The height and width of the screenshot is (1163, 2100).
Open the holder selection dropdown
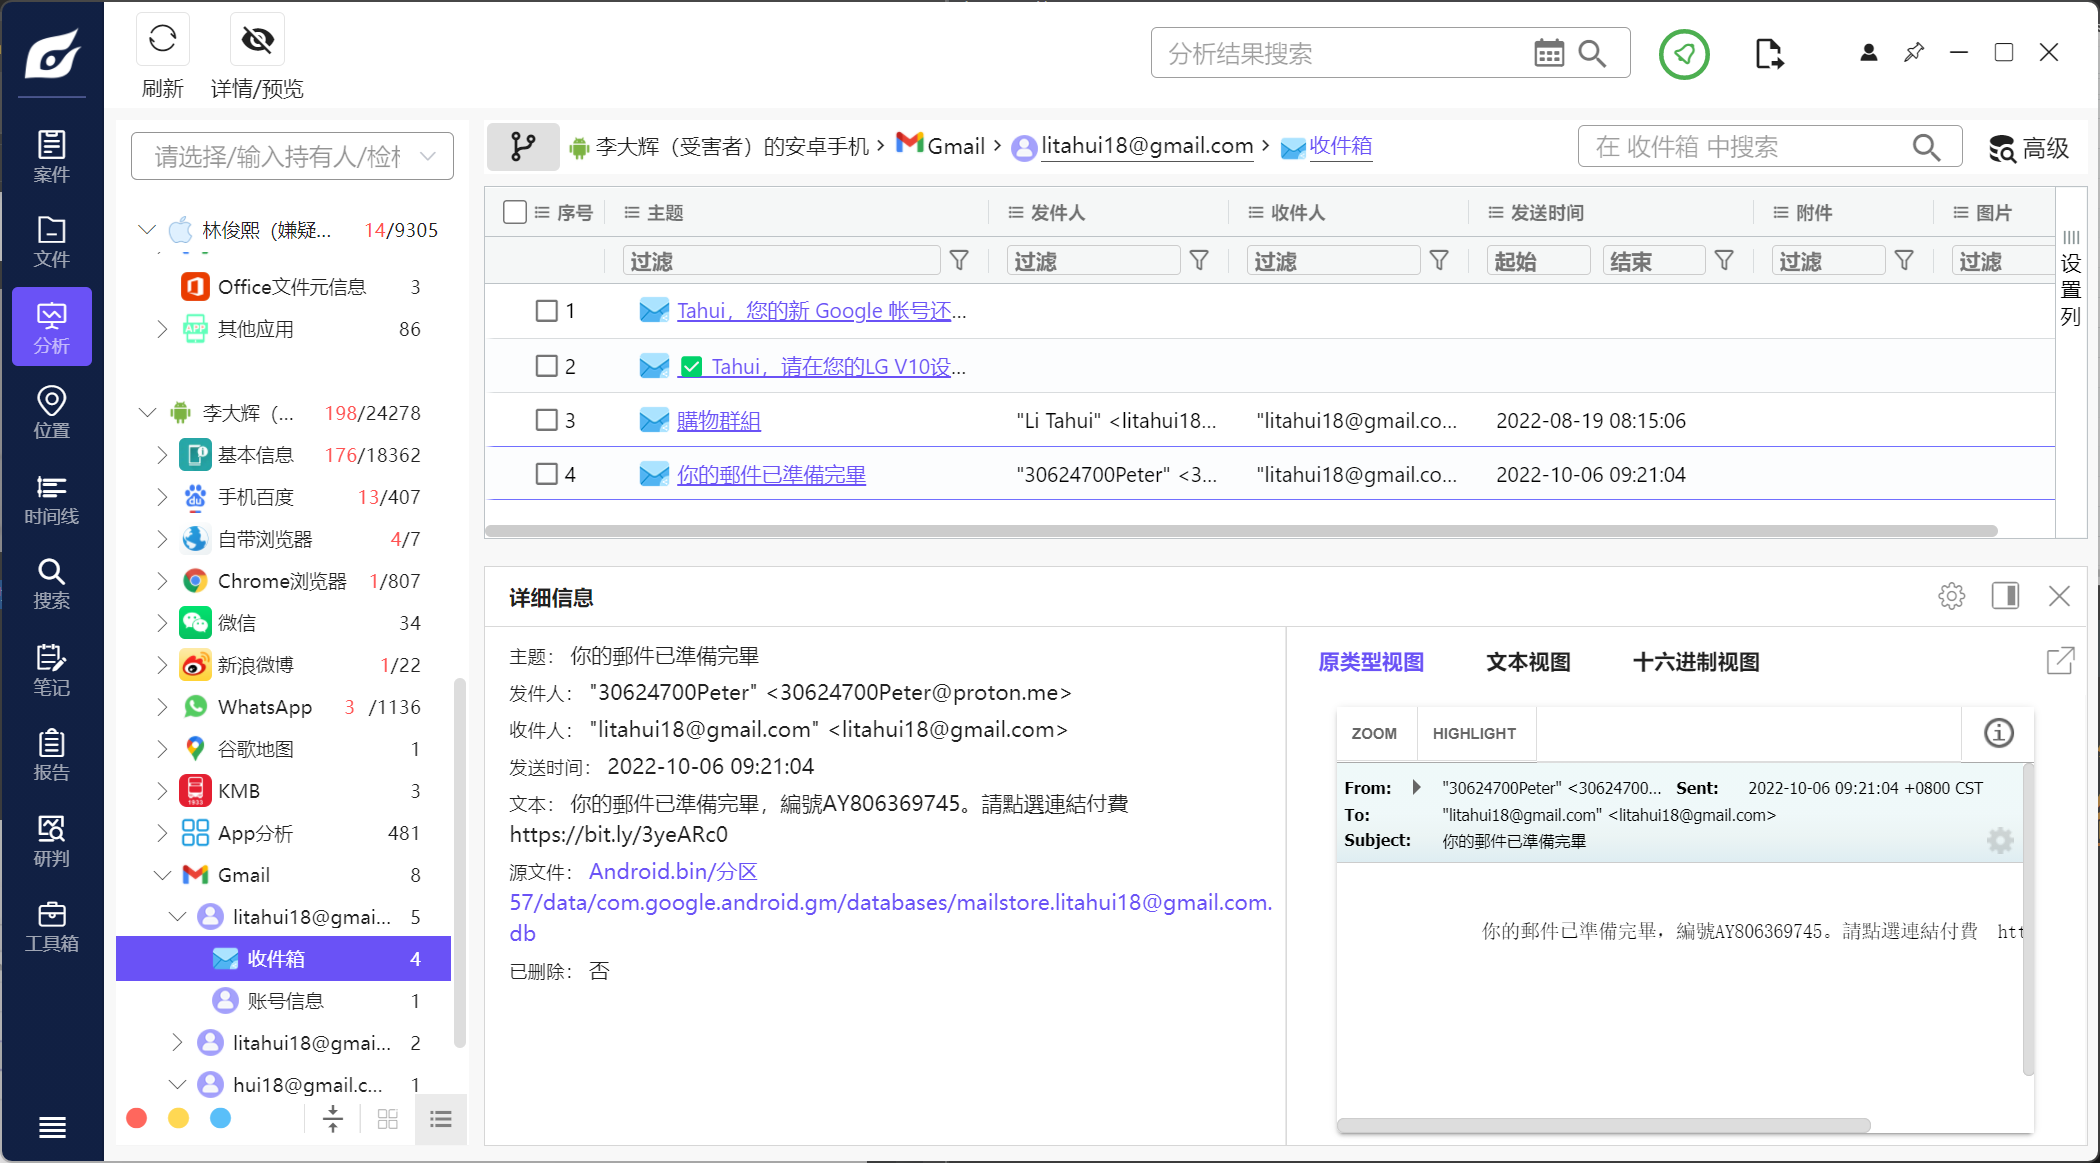coord(292,156)
